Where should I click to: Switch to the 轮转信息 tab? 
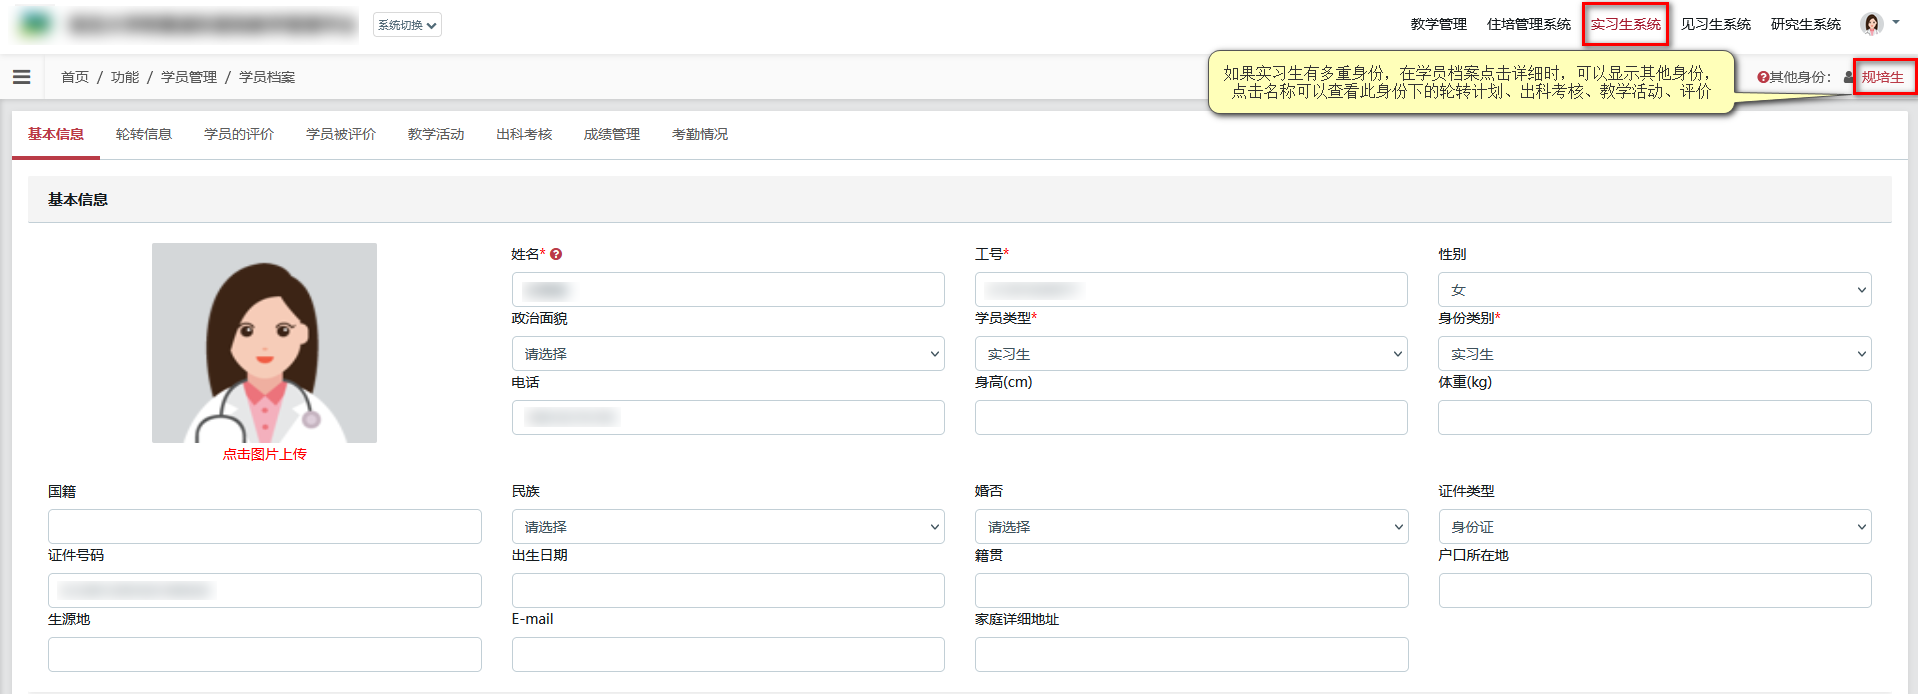coord(144,134)
